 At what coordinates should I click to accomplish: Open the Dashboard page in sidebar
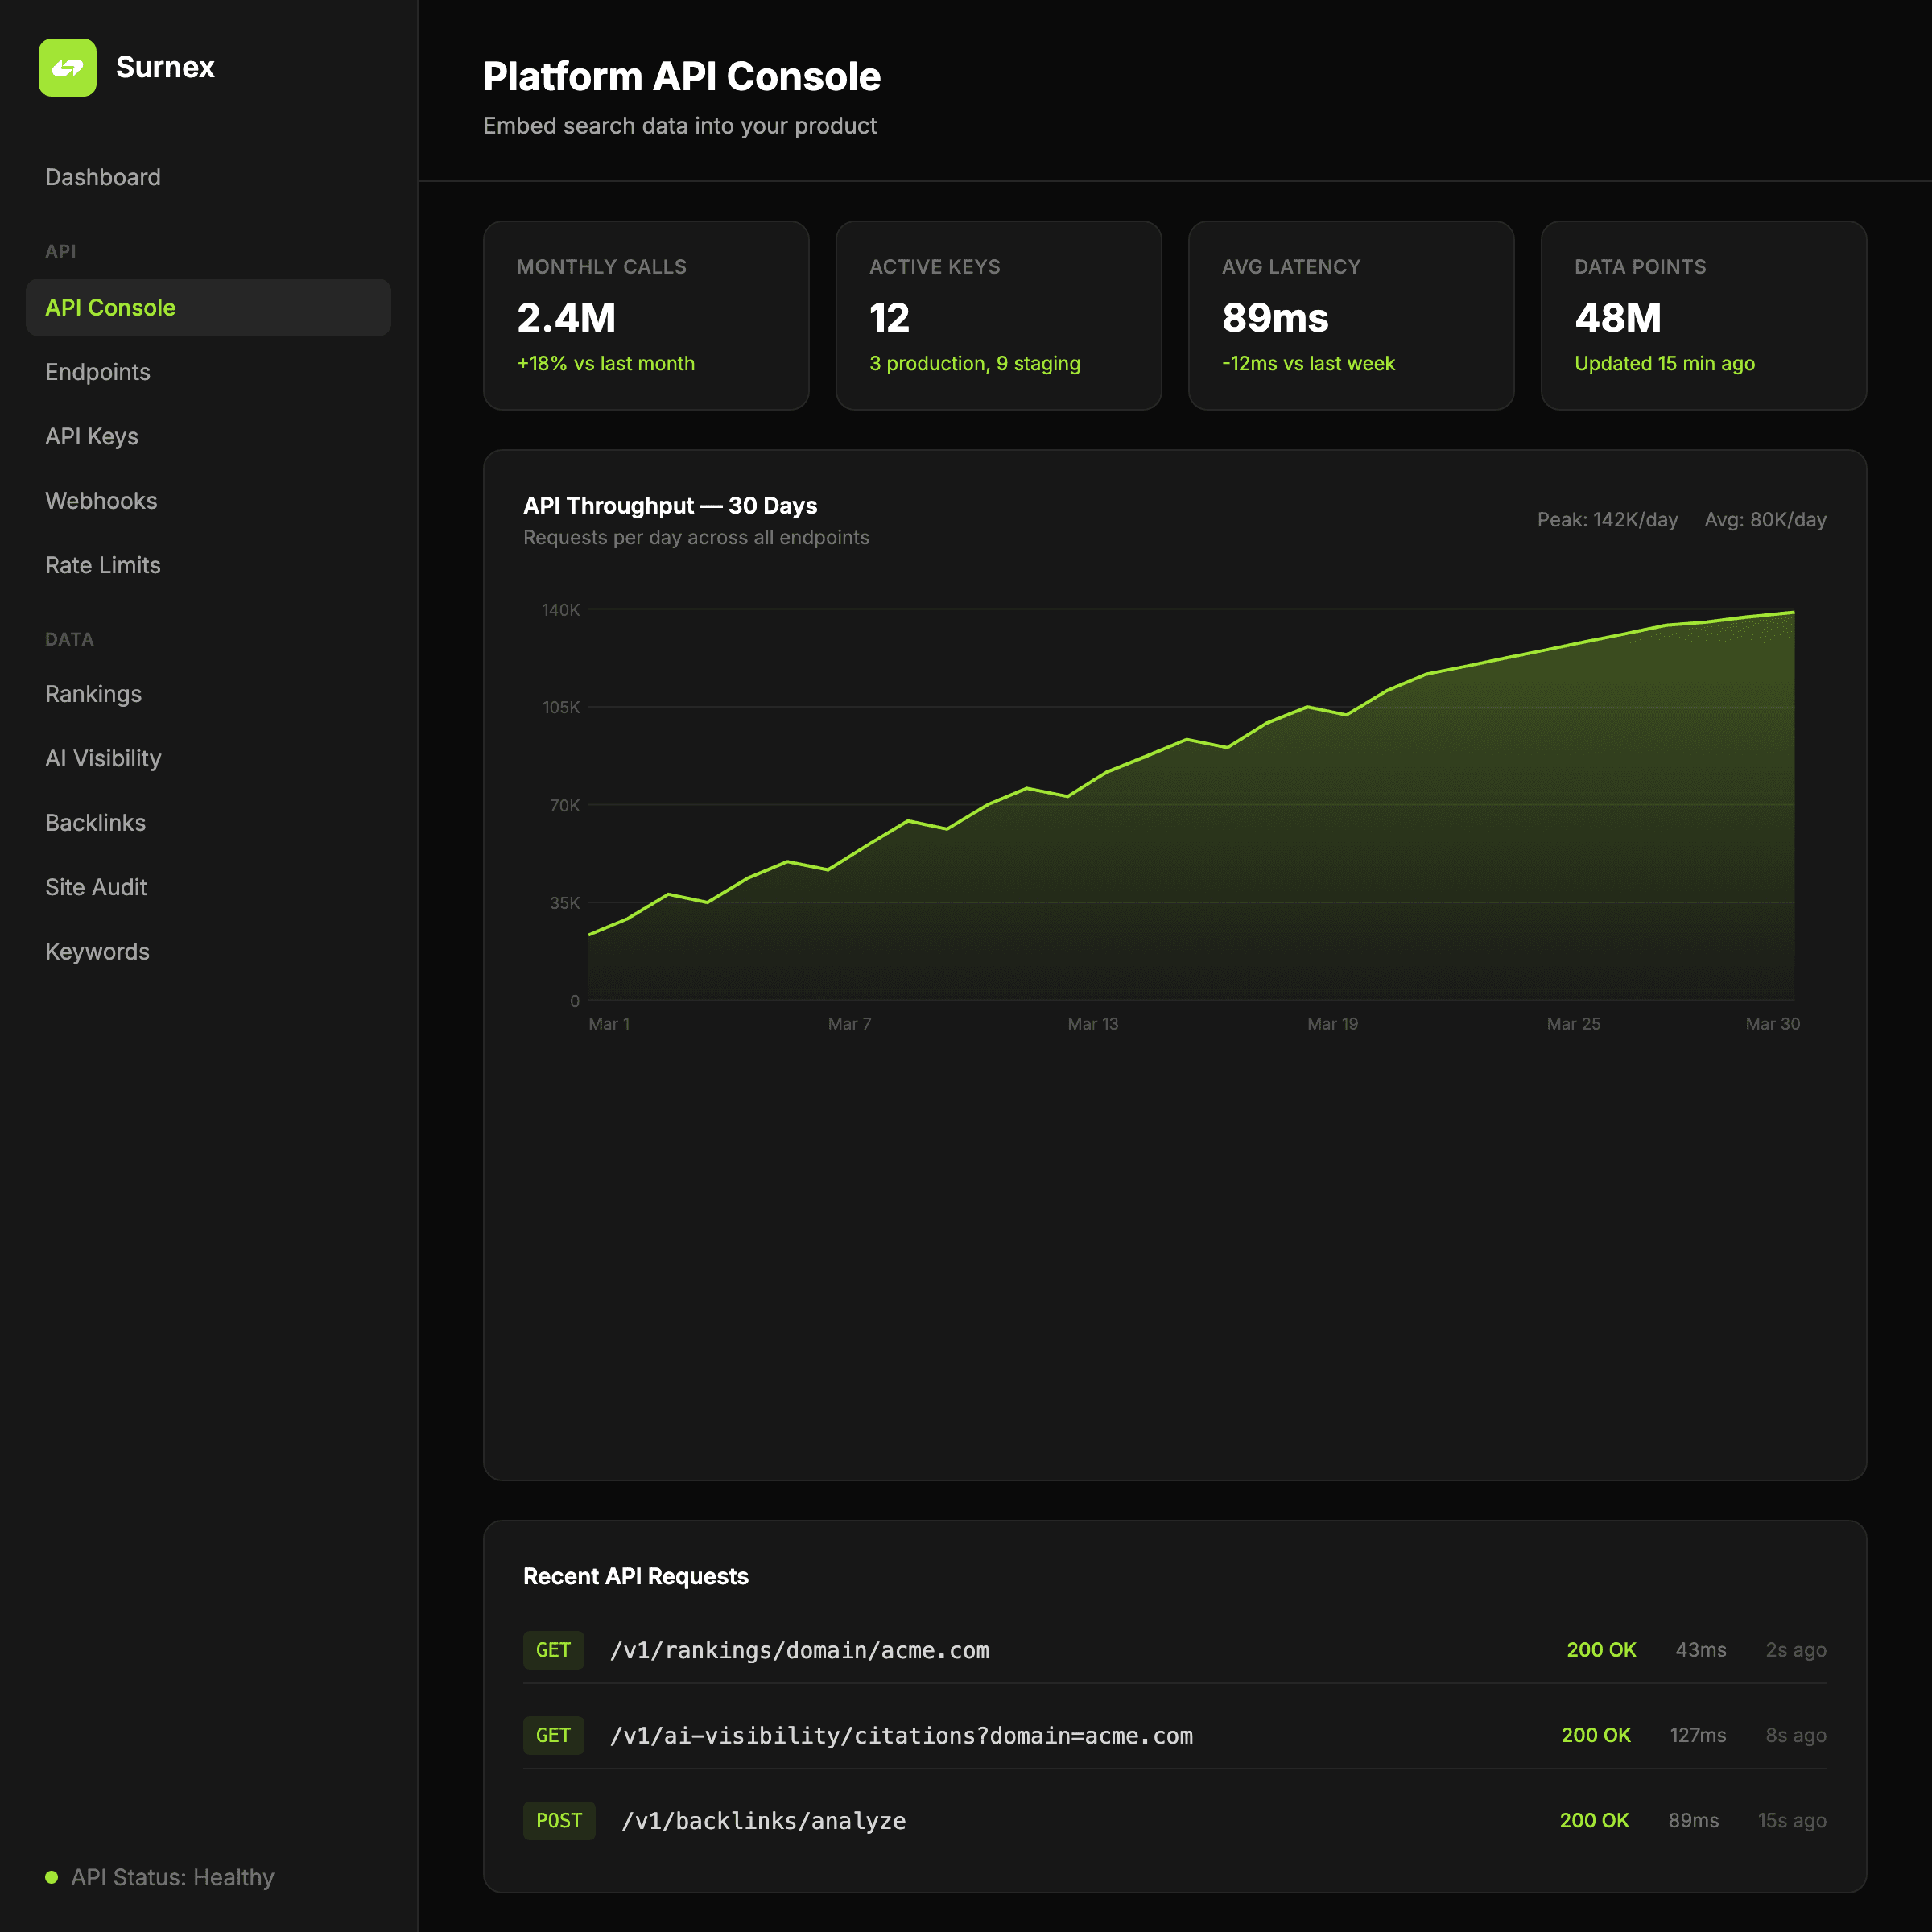coord(103,177)
